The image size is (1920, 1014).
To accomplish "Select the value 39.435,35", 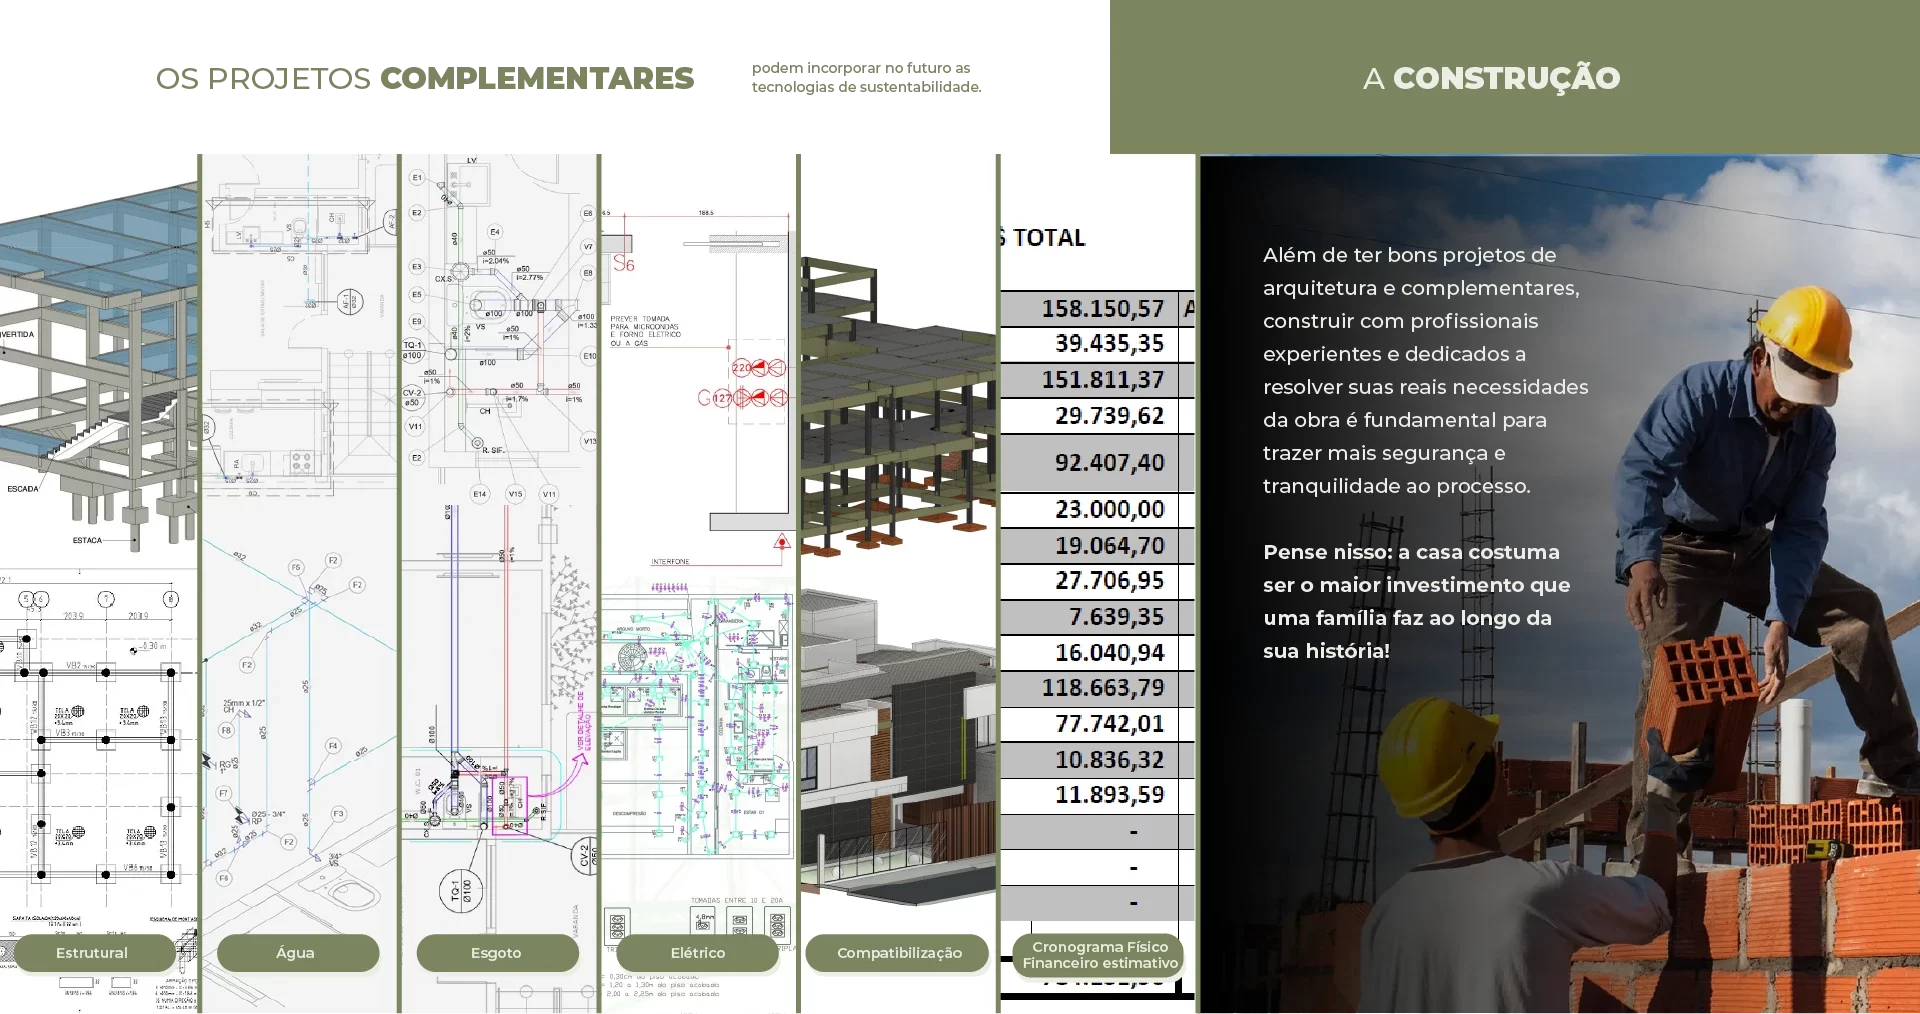I will coord(1109,344).
